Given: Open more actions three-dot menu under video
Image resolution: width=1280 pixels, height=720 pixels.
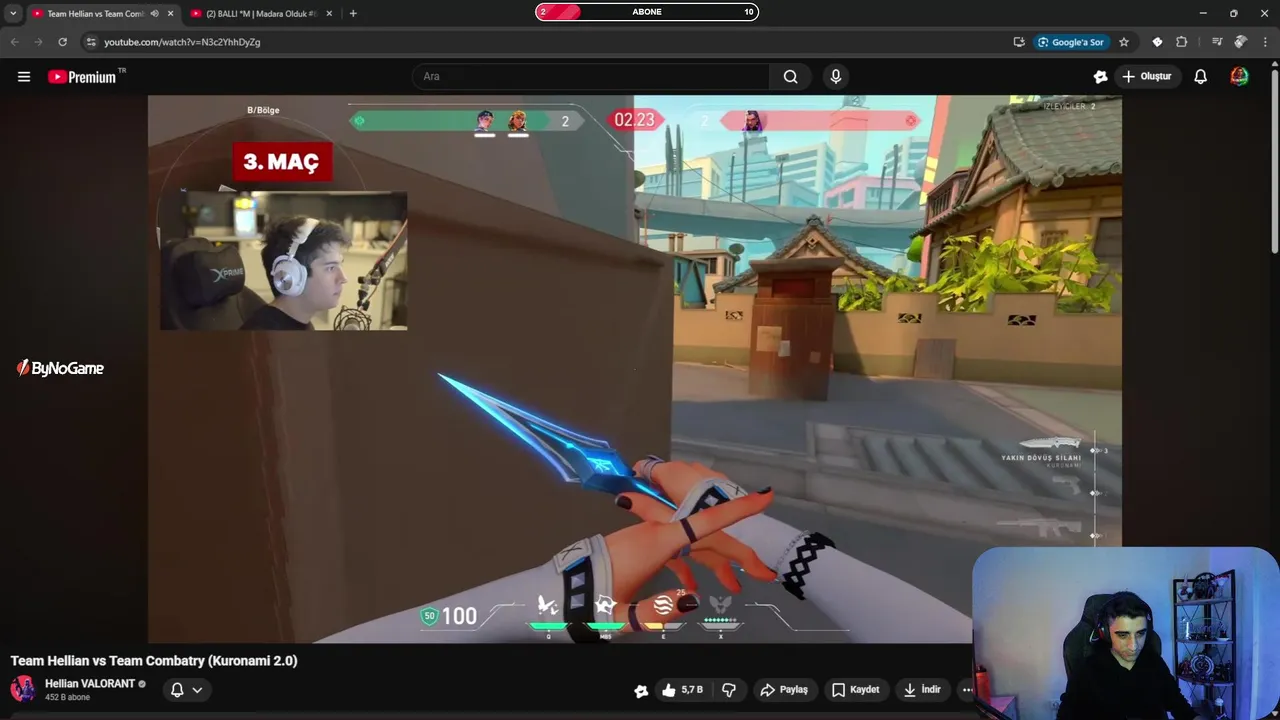Looking at the screenshot, I should click(967, 690).
